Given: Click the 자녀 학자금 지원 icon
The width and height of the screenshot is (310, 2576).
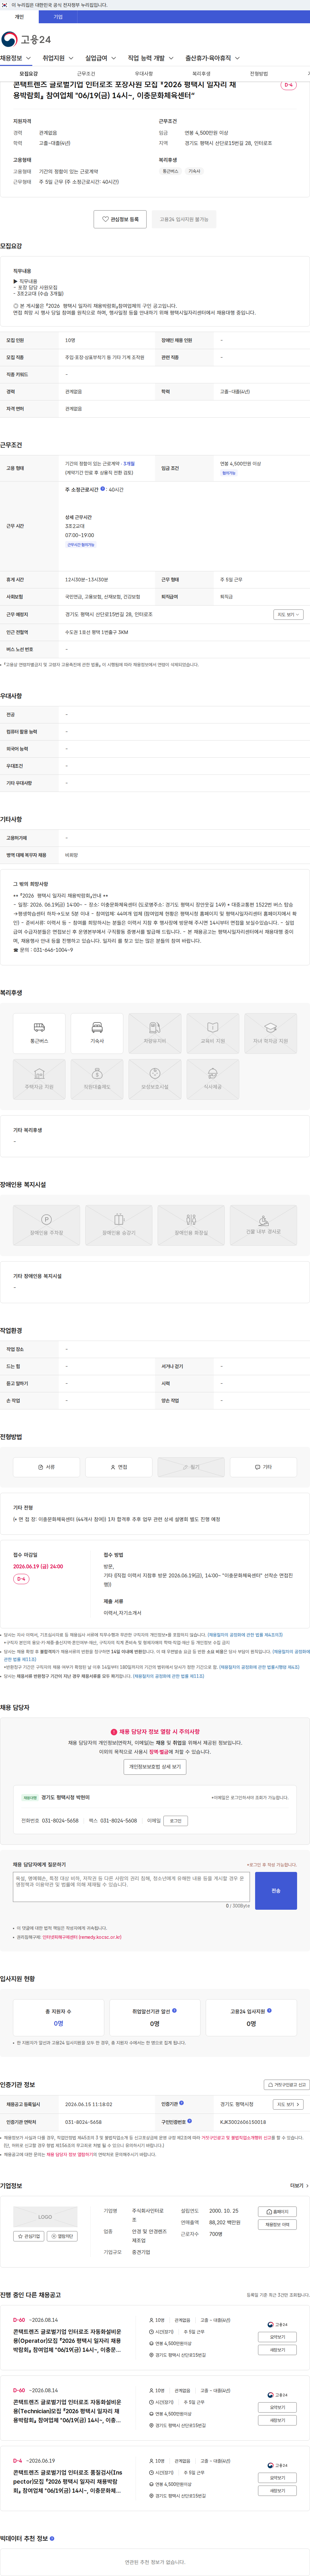Looking at the screenshot, I should (271, 1033).
